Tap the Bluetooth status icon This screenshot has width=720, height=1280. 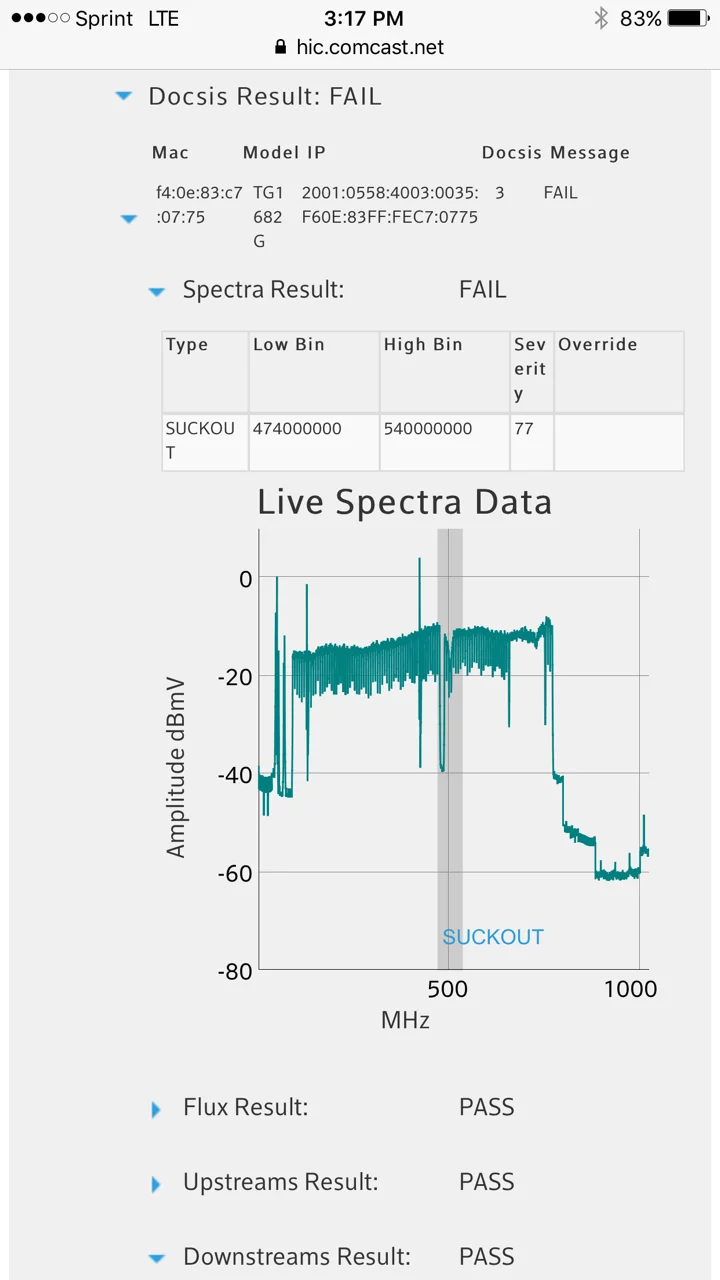click(x=601, y=18)
